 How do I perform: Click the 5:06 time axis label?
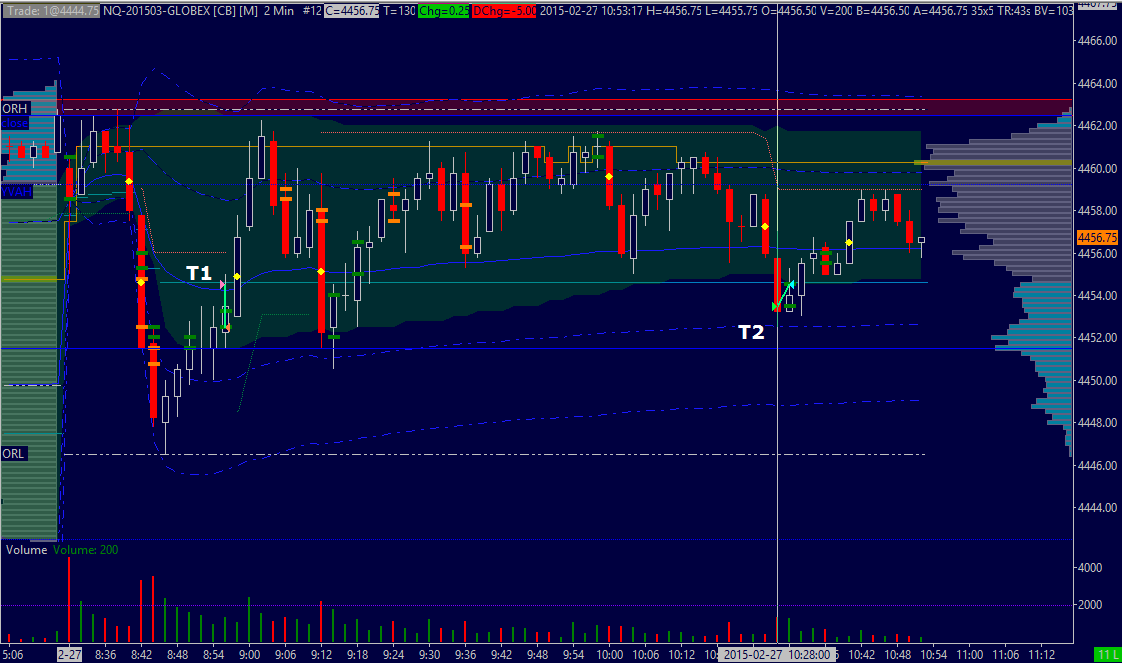(x=13, y=654)
